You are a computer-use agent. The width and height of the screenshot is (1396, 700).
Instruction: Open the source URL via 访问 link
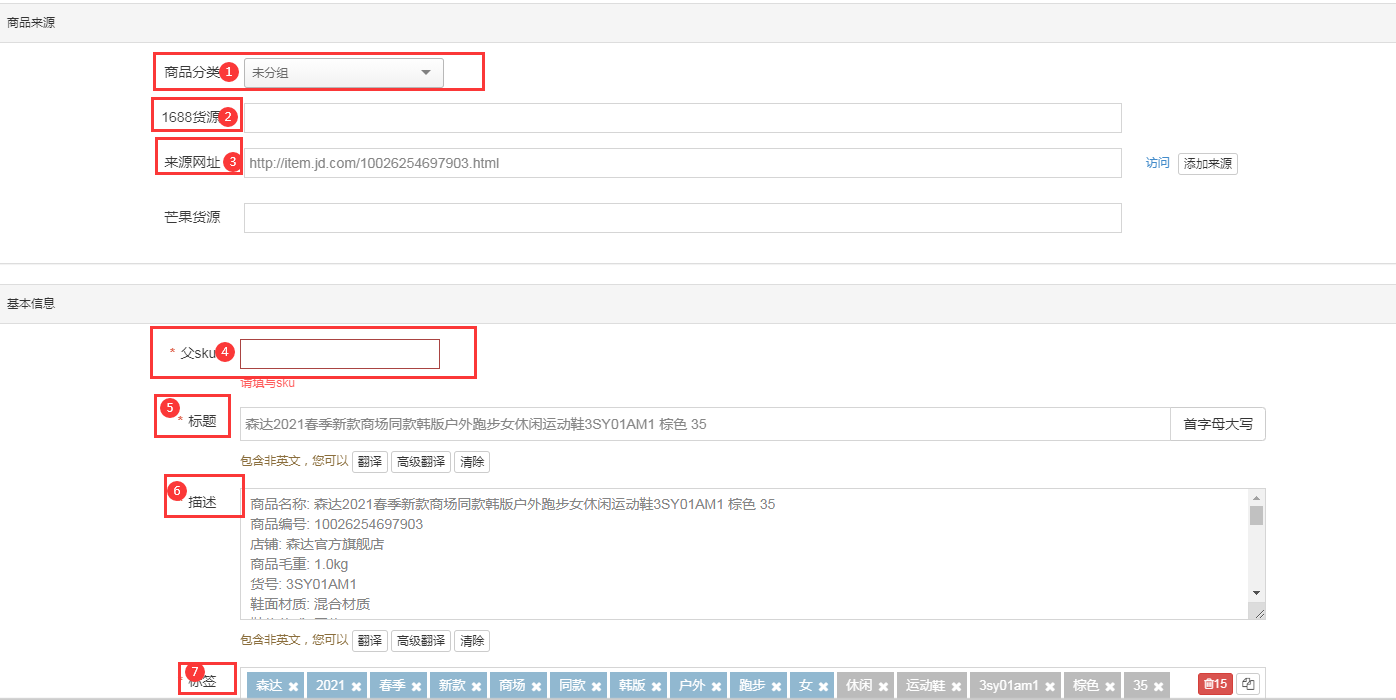coord(1158,163)
